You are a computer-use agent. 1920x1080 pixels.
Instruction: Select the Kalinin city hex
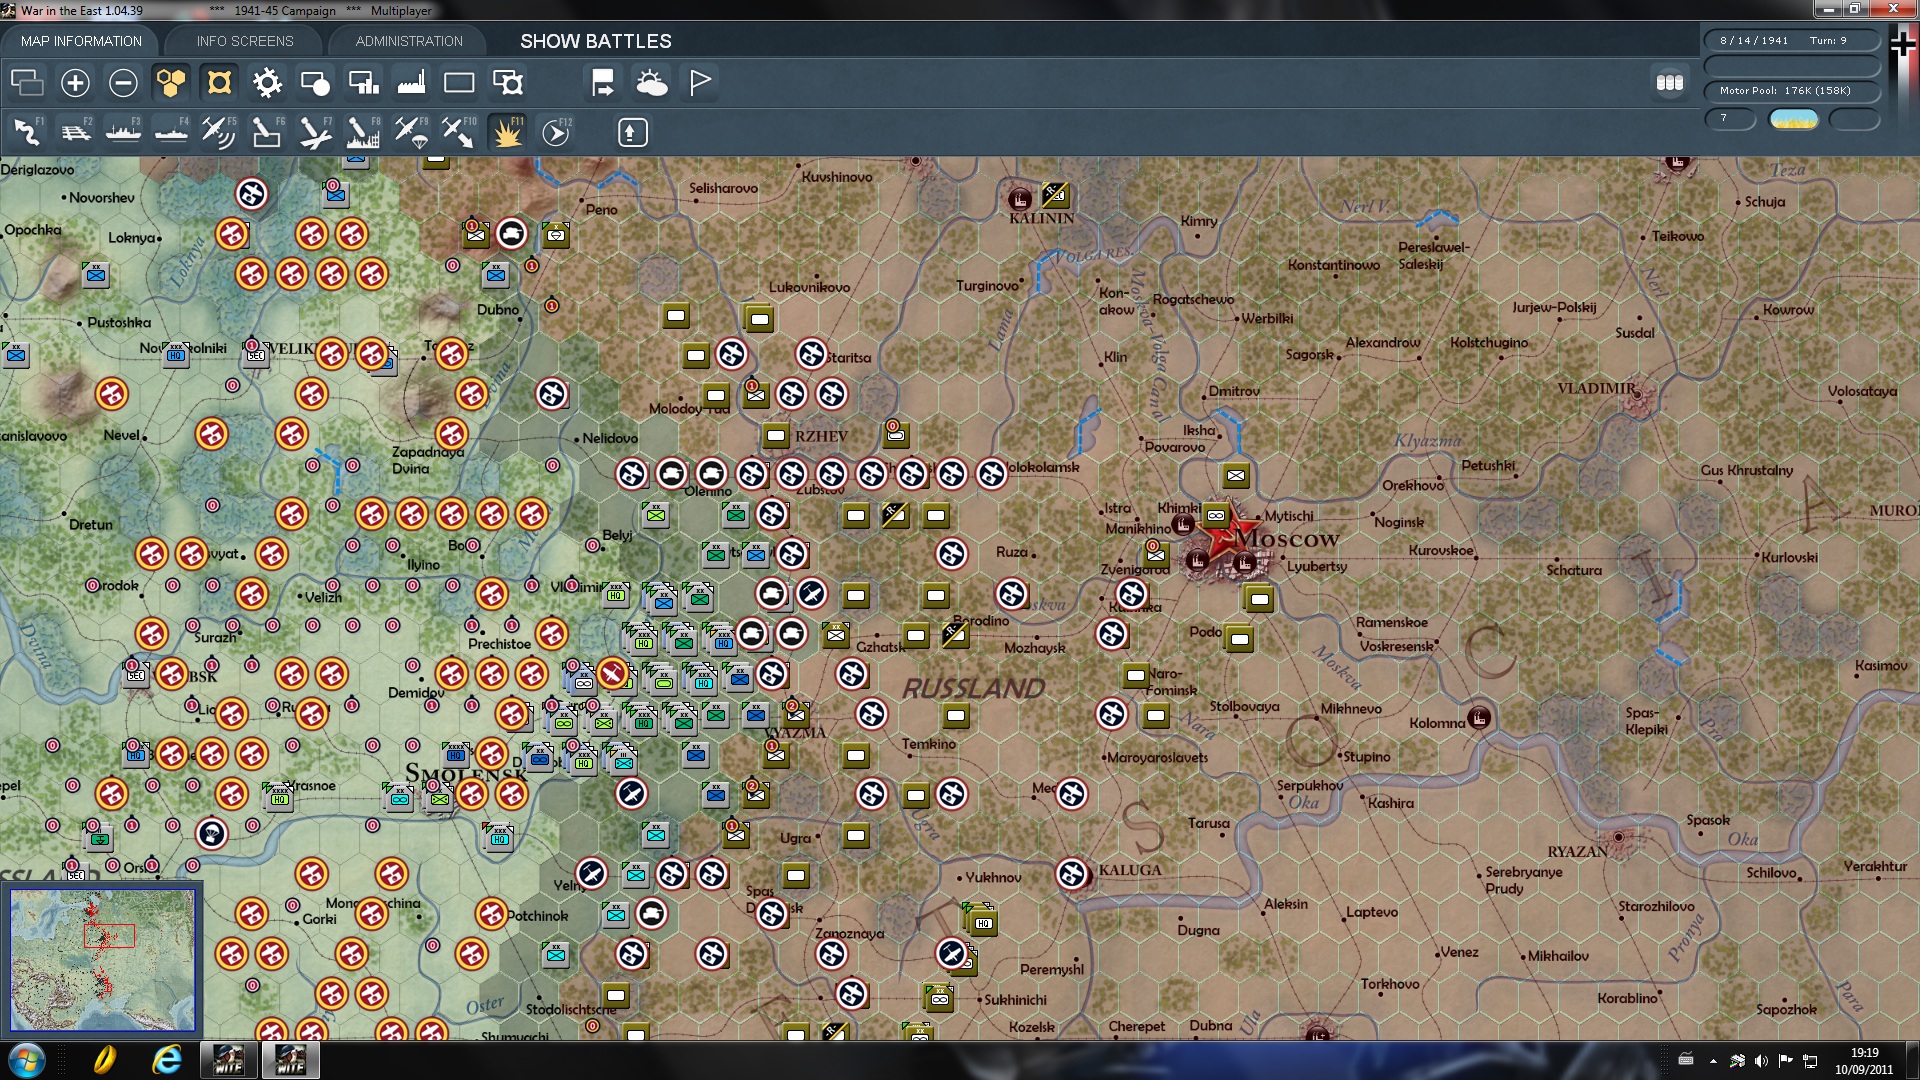tap(1020, 198)
